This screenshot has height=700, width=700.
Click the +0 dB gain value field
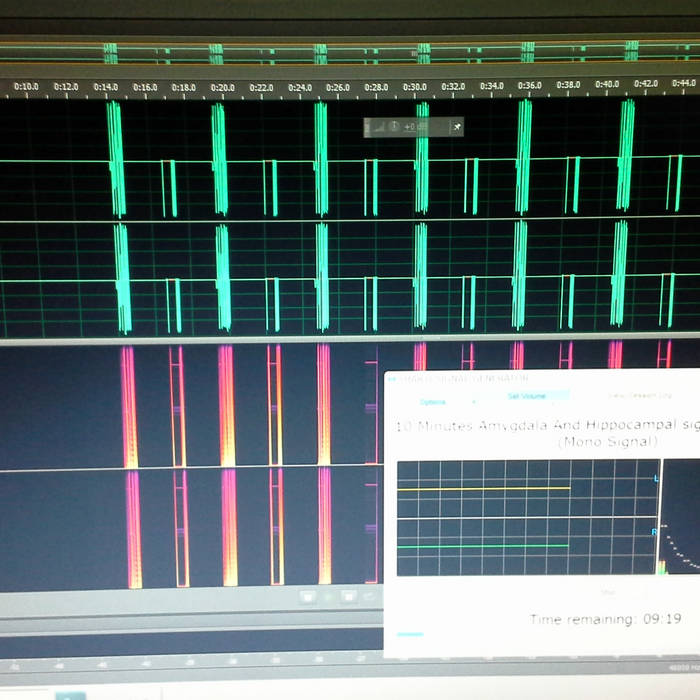[412, 127]
